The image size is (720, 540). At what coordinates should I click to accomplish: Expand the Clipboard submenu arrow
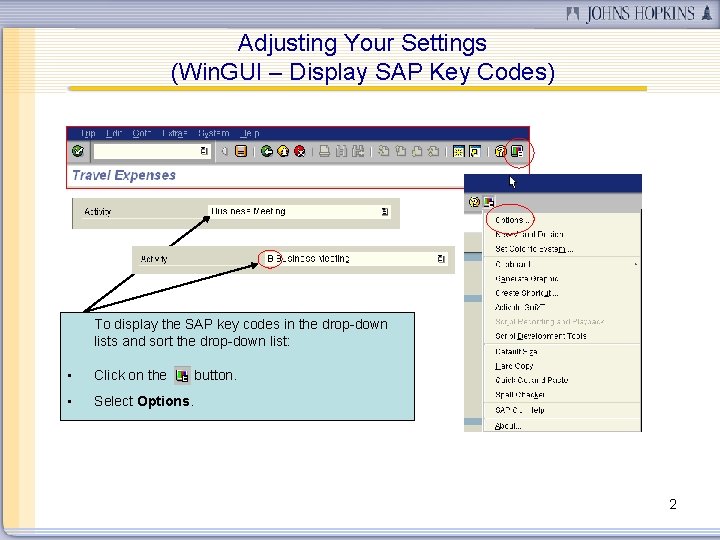636,264
